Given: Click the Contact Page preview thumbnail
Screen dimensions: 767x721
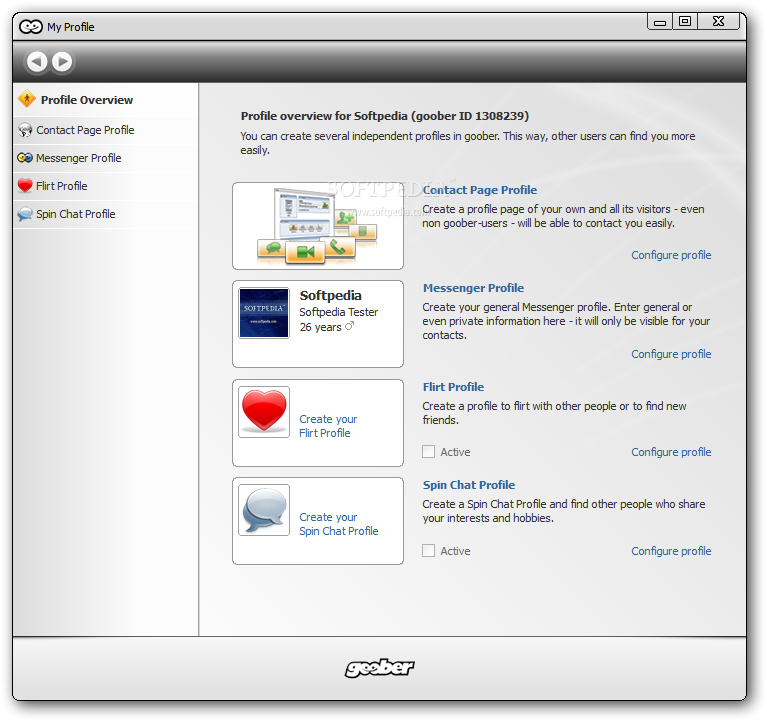Looking at the screenshot, I should (318, 226).
